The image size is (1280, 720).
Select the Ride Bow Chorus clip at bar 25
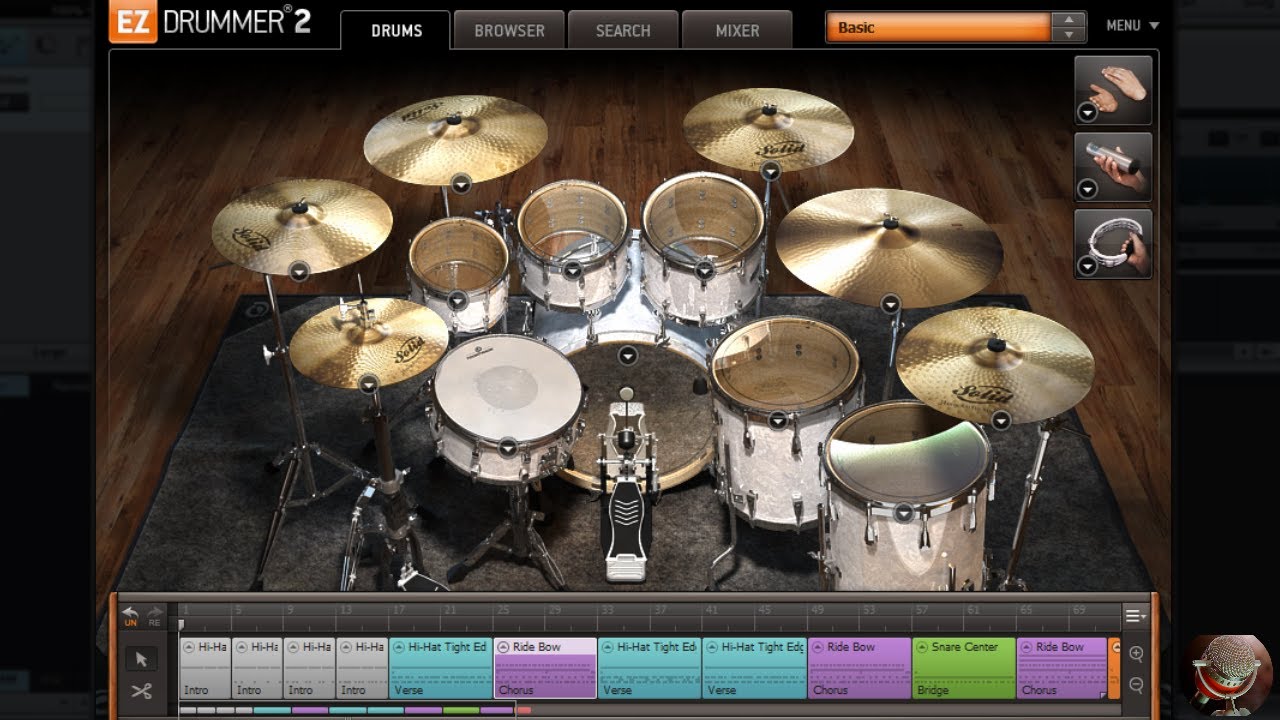(x=545, y=668)
